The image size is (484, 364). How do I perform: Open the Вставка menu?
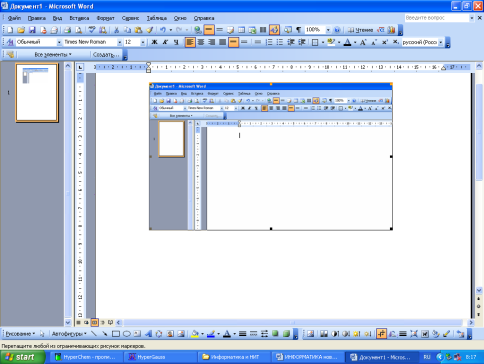click(79, 18)
